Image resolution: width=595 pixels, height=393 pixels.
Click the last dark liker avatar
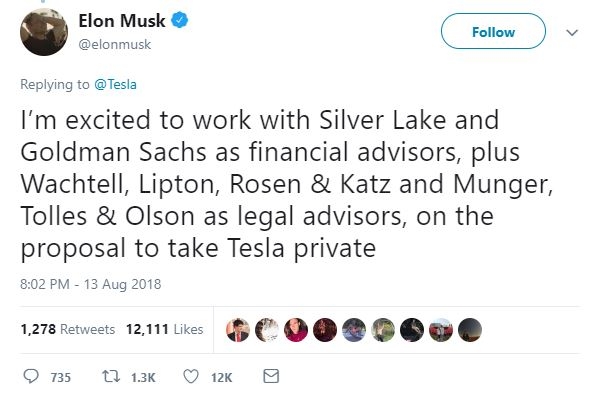coord(470,330)
